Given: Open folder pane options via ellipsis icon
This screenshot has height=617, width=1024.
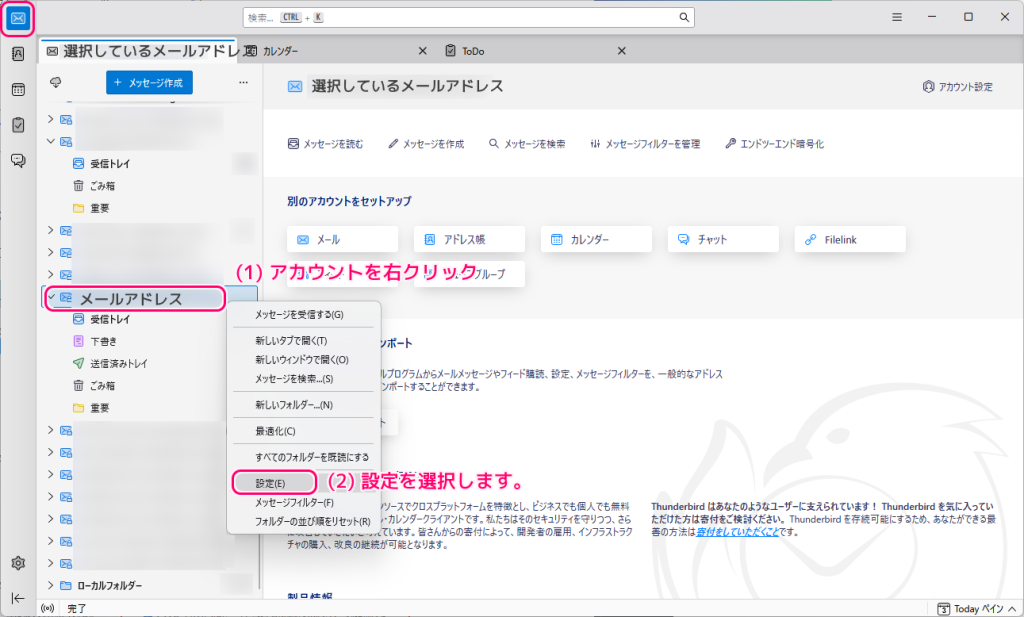Looking at the screenshot, I should point(242,83).
